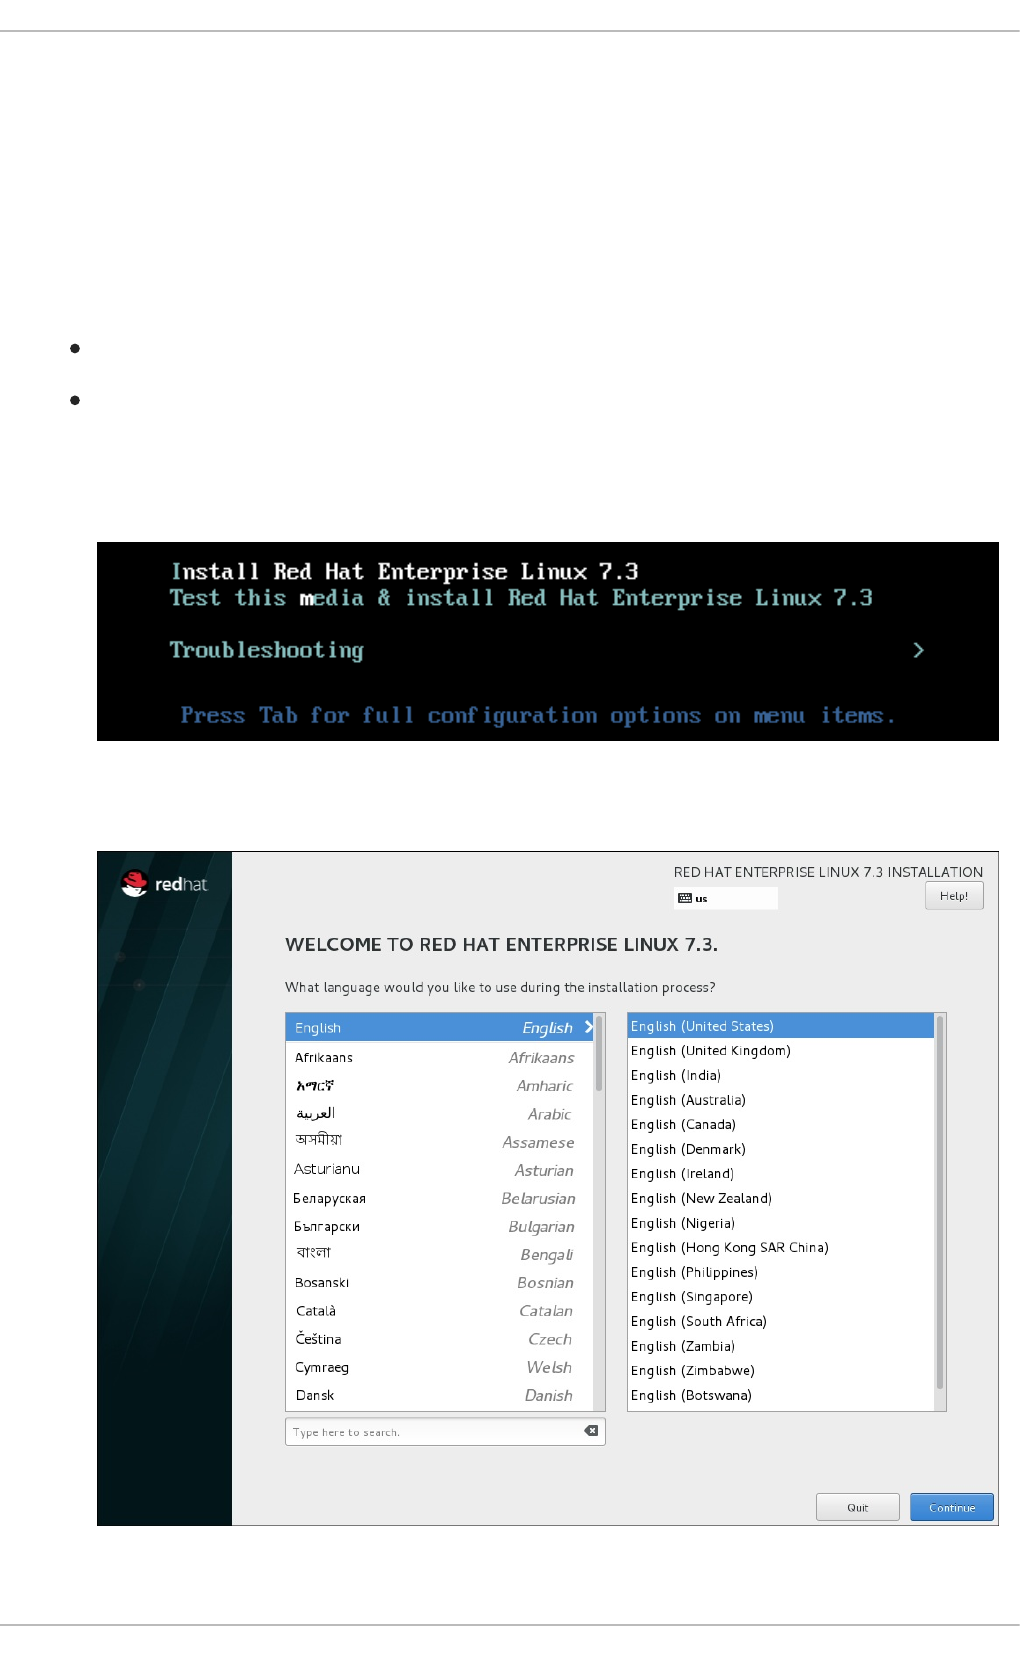
Task: Select Bulgarian language row
Action: [x=440, y=1226]
